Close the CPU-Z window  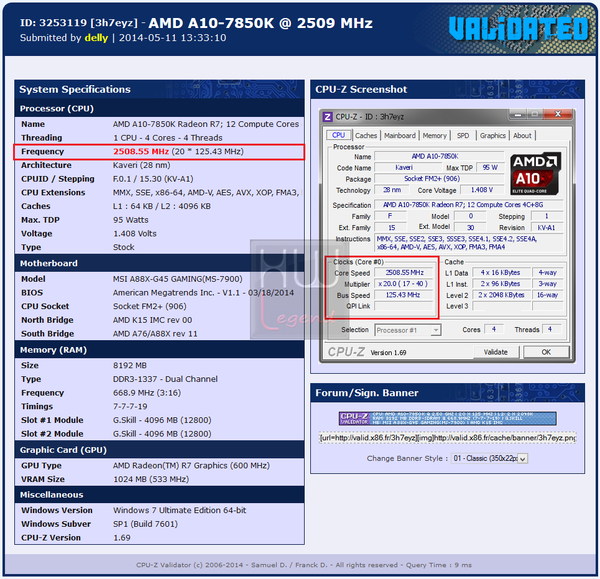point(558,114)
